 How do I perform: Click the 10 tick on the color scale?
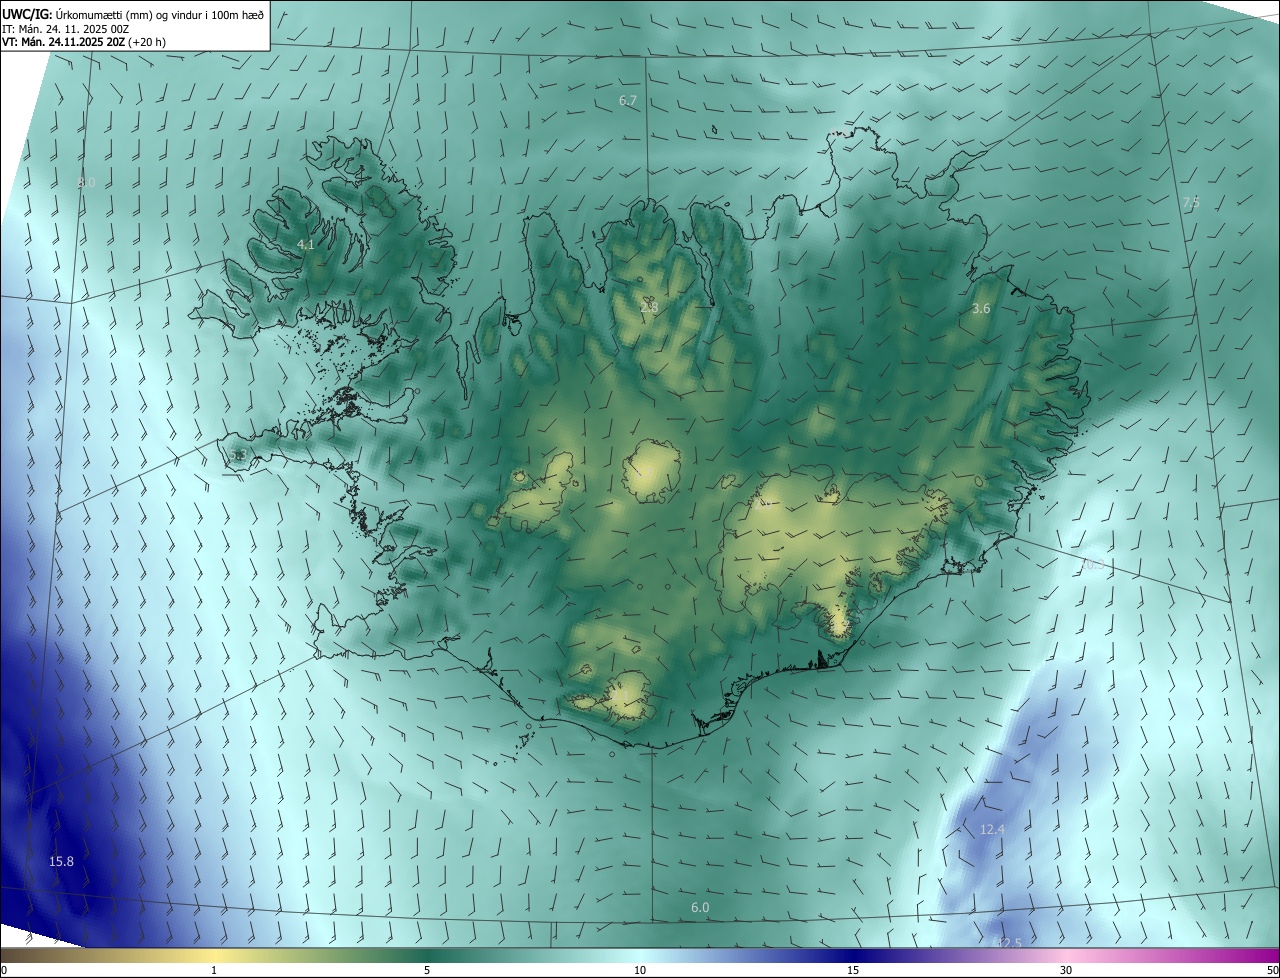click(640, 970)
